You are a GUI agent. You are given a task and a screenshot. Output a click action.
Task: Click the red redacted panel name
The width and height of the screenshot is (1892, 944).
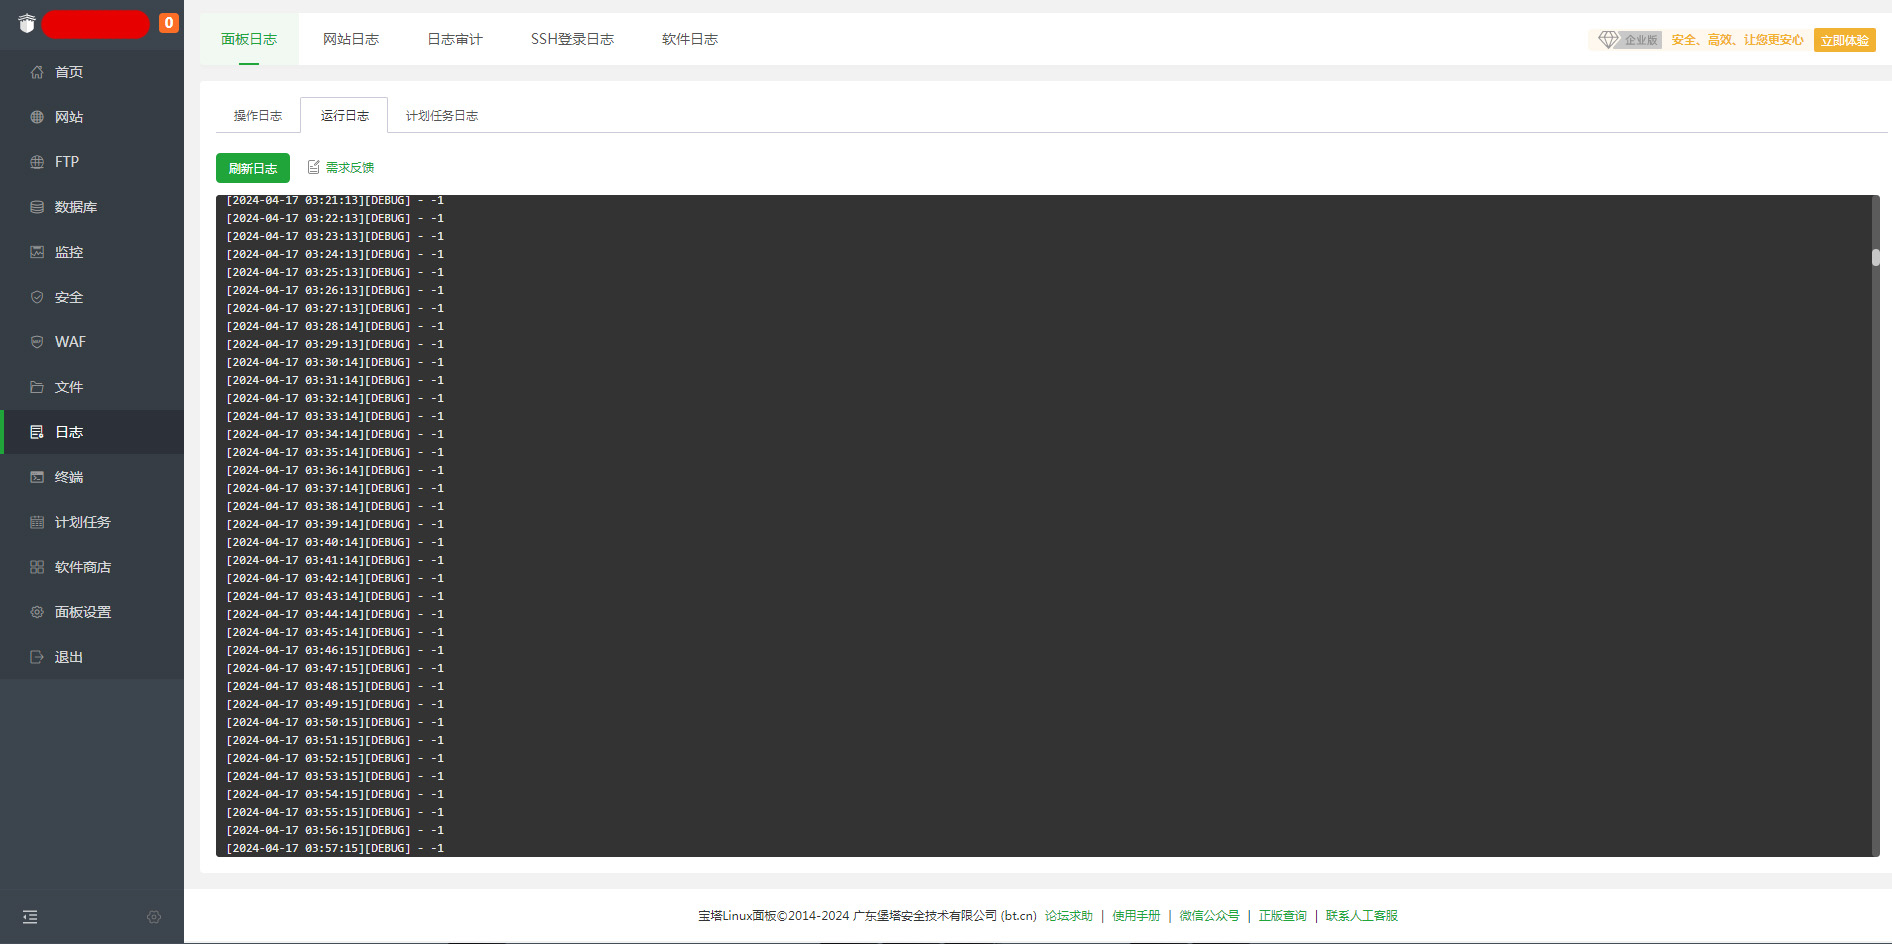pyautogui.click(x=95, y=23)
